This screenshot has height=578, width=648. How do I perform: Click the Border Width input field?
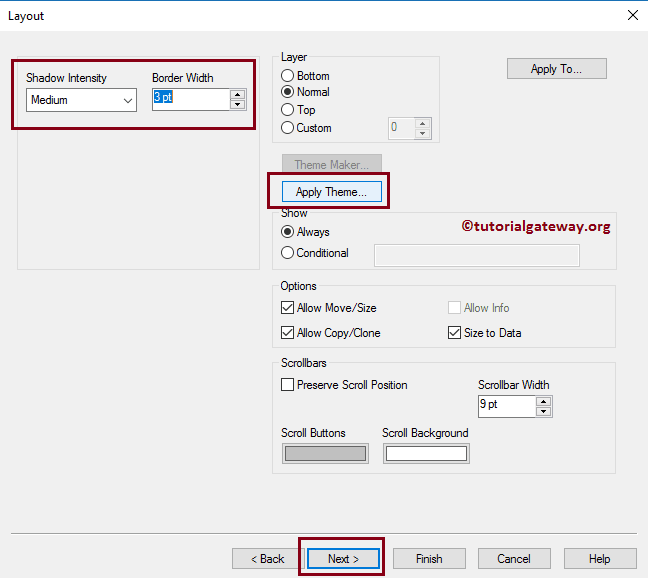(191, 99)
